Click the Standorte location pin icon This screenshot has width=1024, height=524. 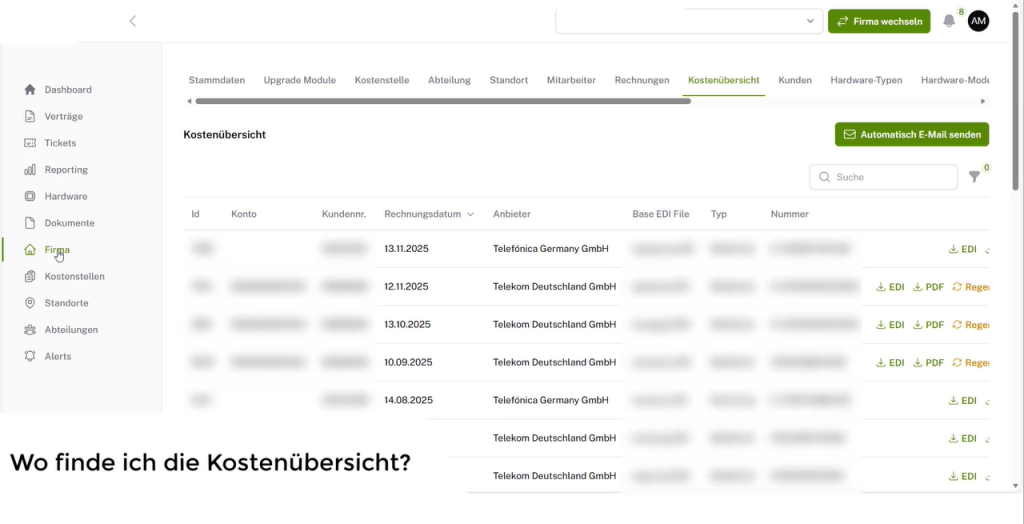coord(30,303)
